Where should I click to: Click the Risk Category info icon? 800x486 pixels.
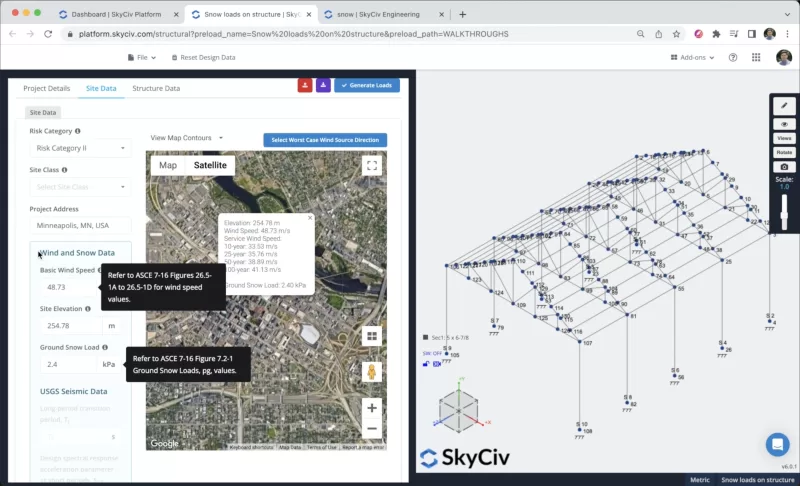[78, 131]
